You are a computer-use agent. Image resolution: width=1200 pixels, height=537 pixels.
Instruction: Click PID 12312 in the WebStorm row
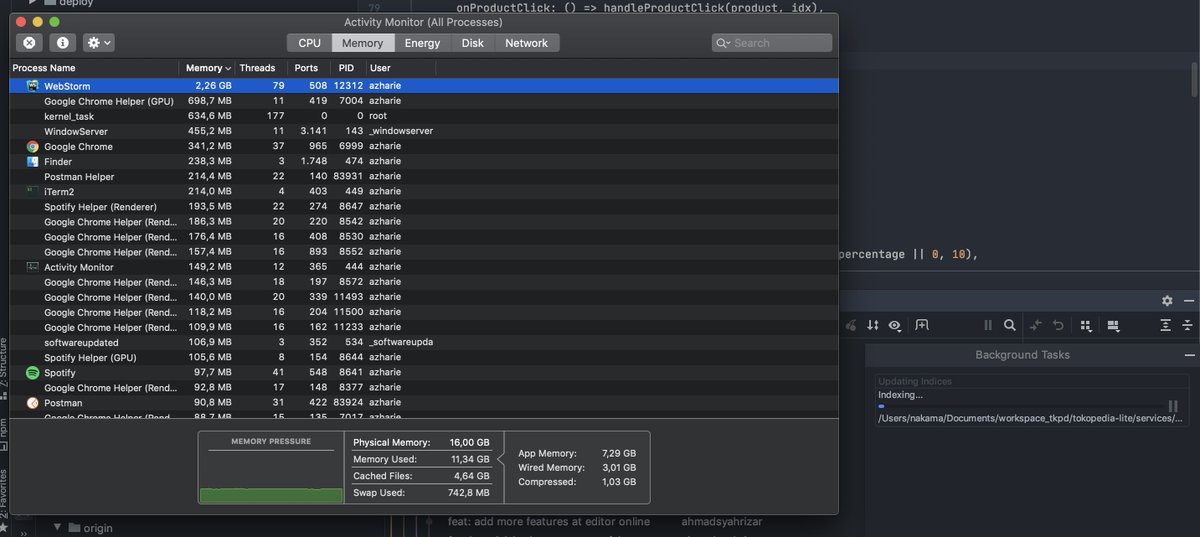click(347, 86)
